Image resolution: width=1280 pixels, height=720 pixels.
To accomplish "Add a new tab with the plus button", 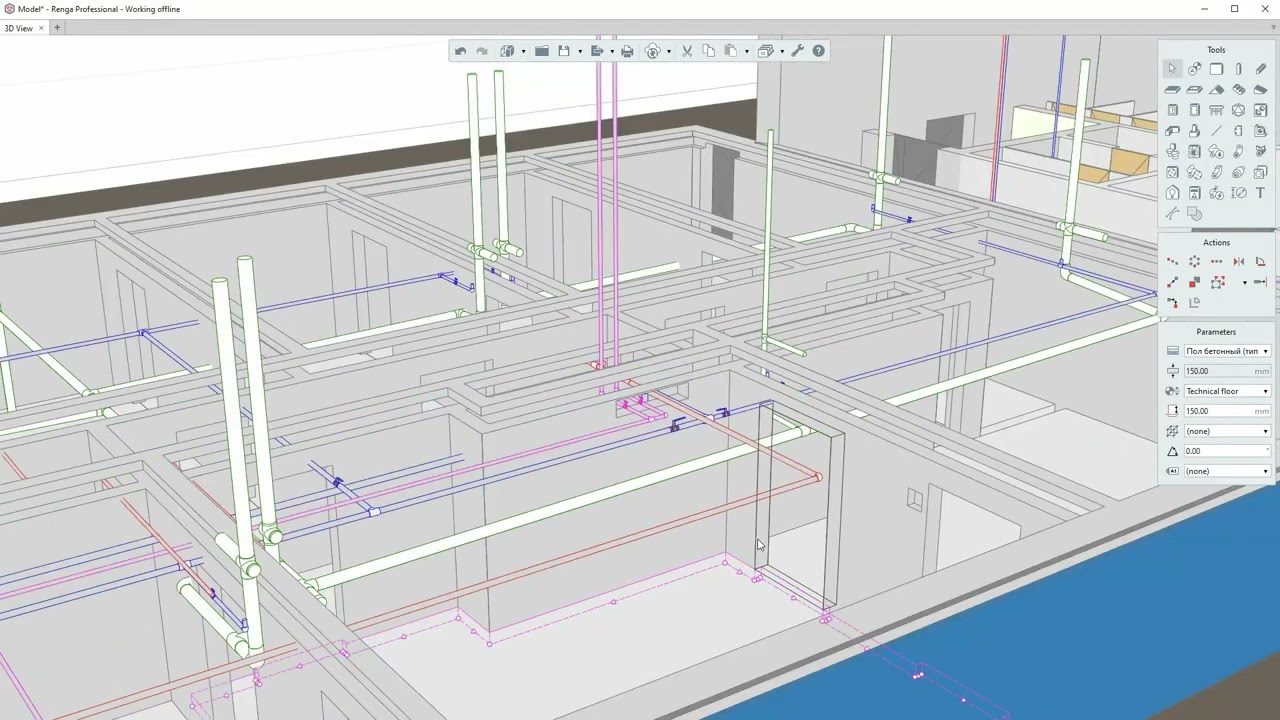I will (57, 28).
